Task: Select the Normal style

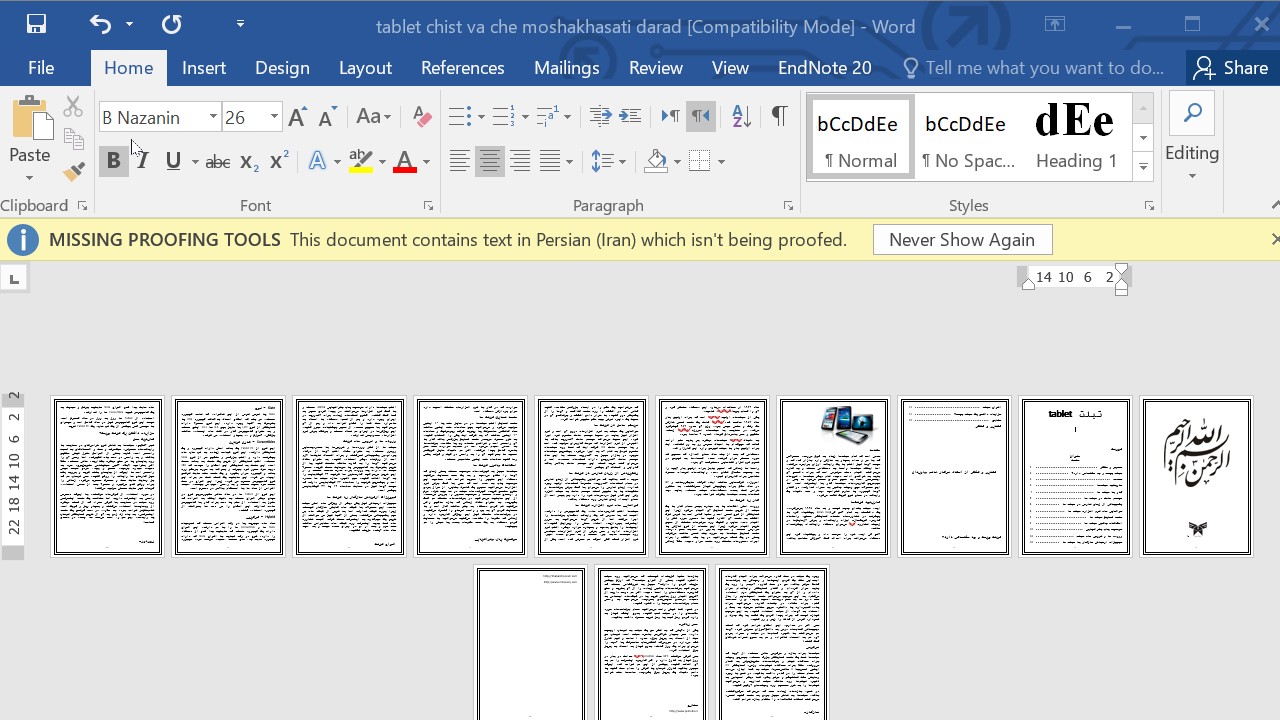Action: pos(860,139)
